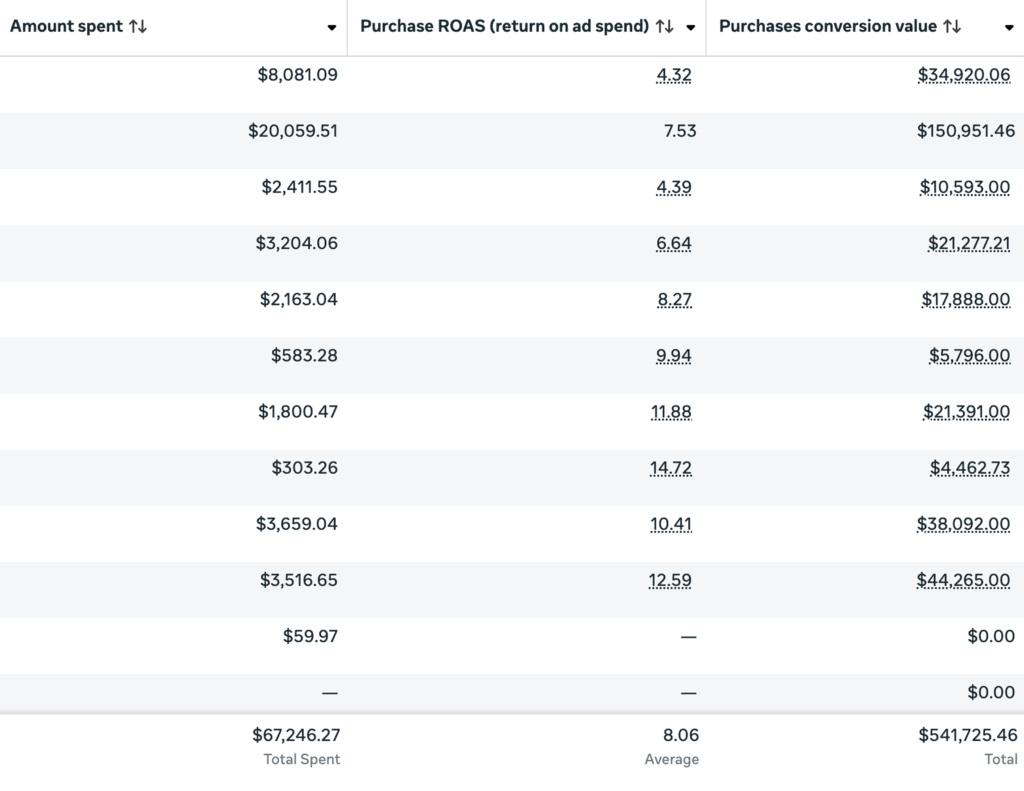Select total conversion value $541,725.46
The image size is (1024, 791).
click(x=968, y=735)
